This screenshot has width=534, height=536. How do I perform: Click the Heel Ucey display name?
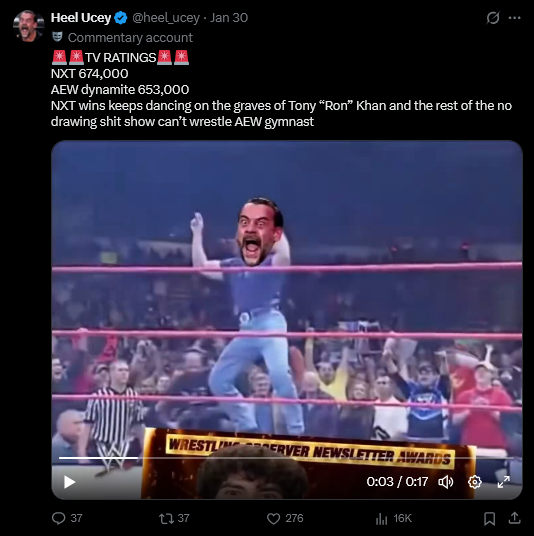(x=81, y=18)
